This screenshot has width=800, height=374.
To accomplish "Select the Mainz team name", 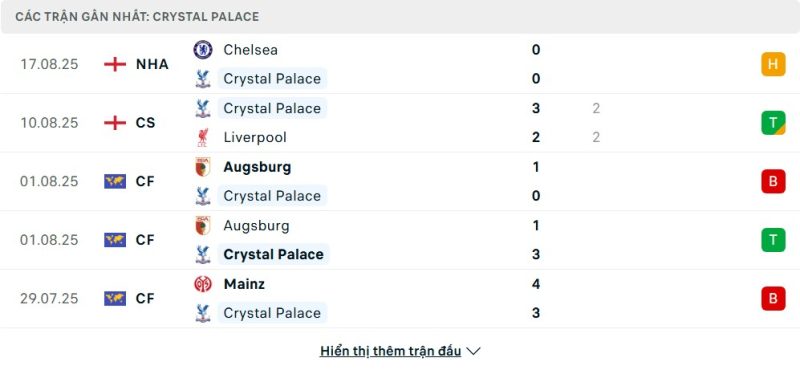I will 244,284.
